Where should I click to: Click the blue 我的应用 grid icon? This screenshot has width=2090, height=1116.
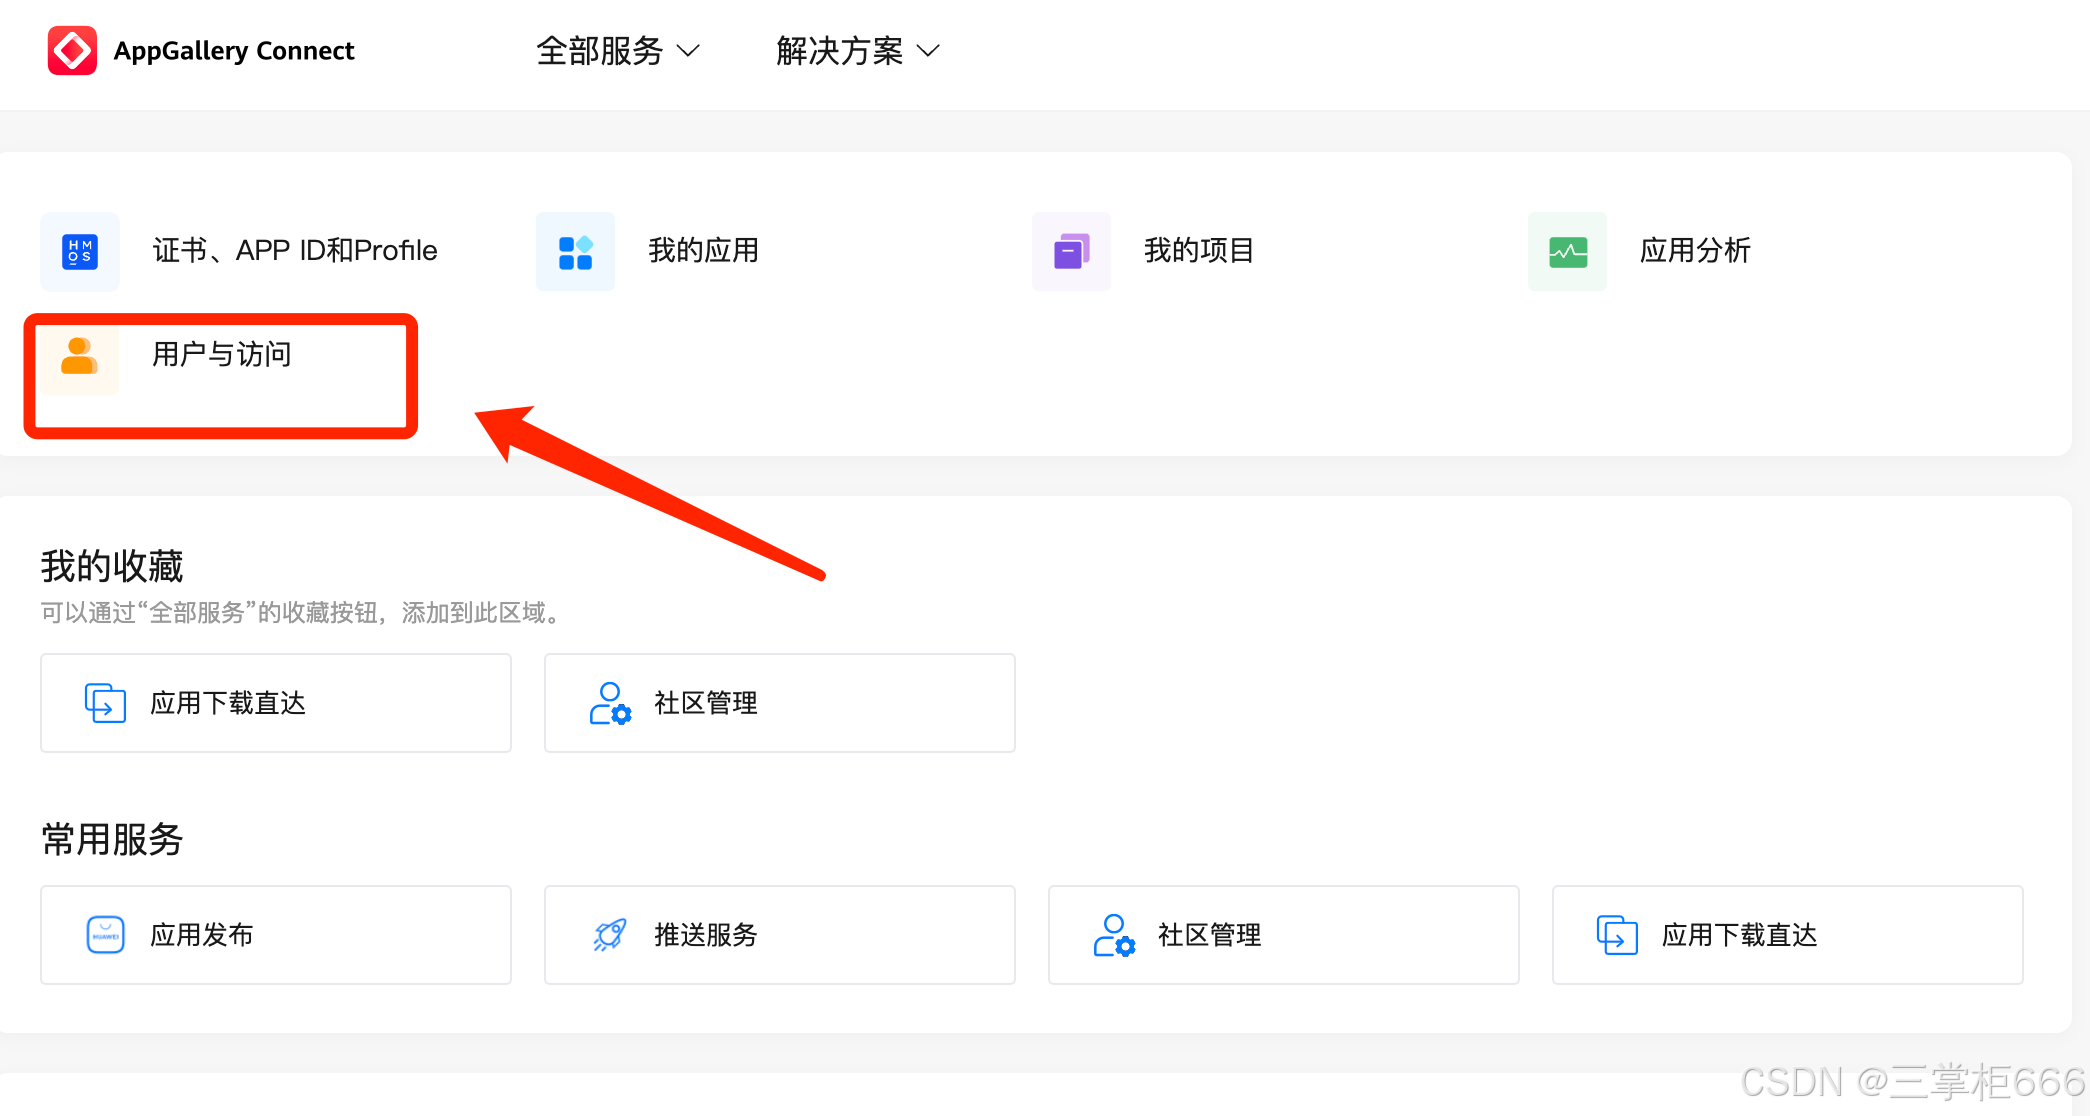575,251
